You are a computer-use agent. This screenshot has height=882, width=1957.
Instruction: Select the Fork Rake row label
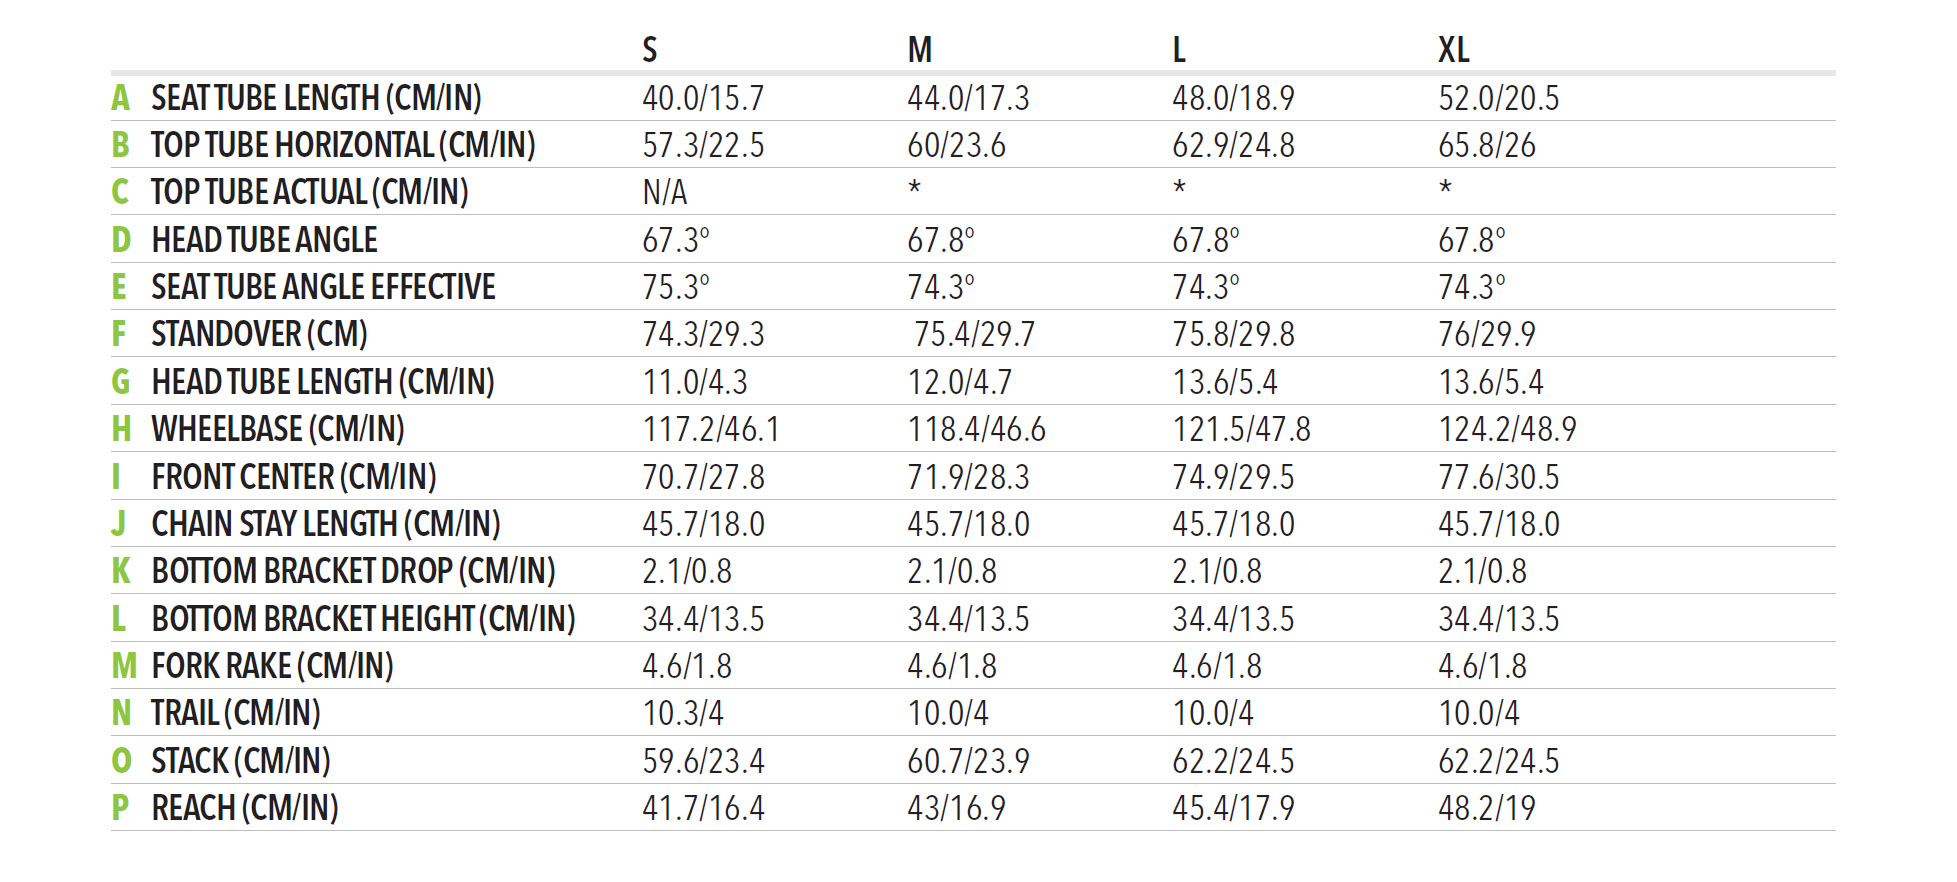272,666
